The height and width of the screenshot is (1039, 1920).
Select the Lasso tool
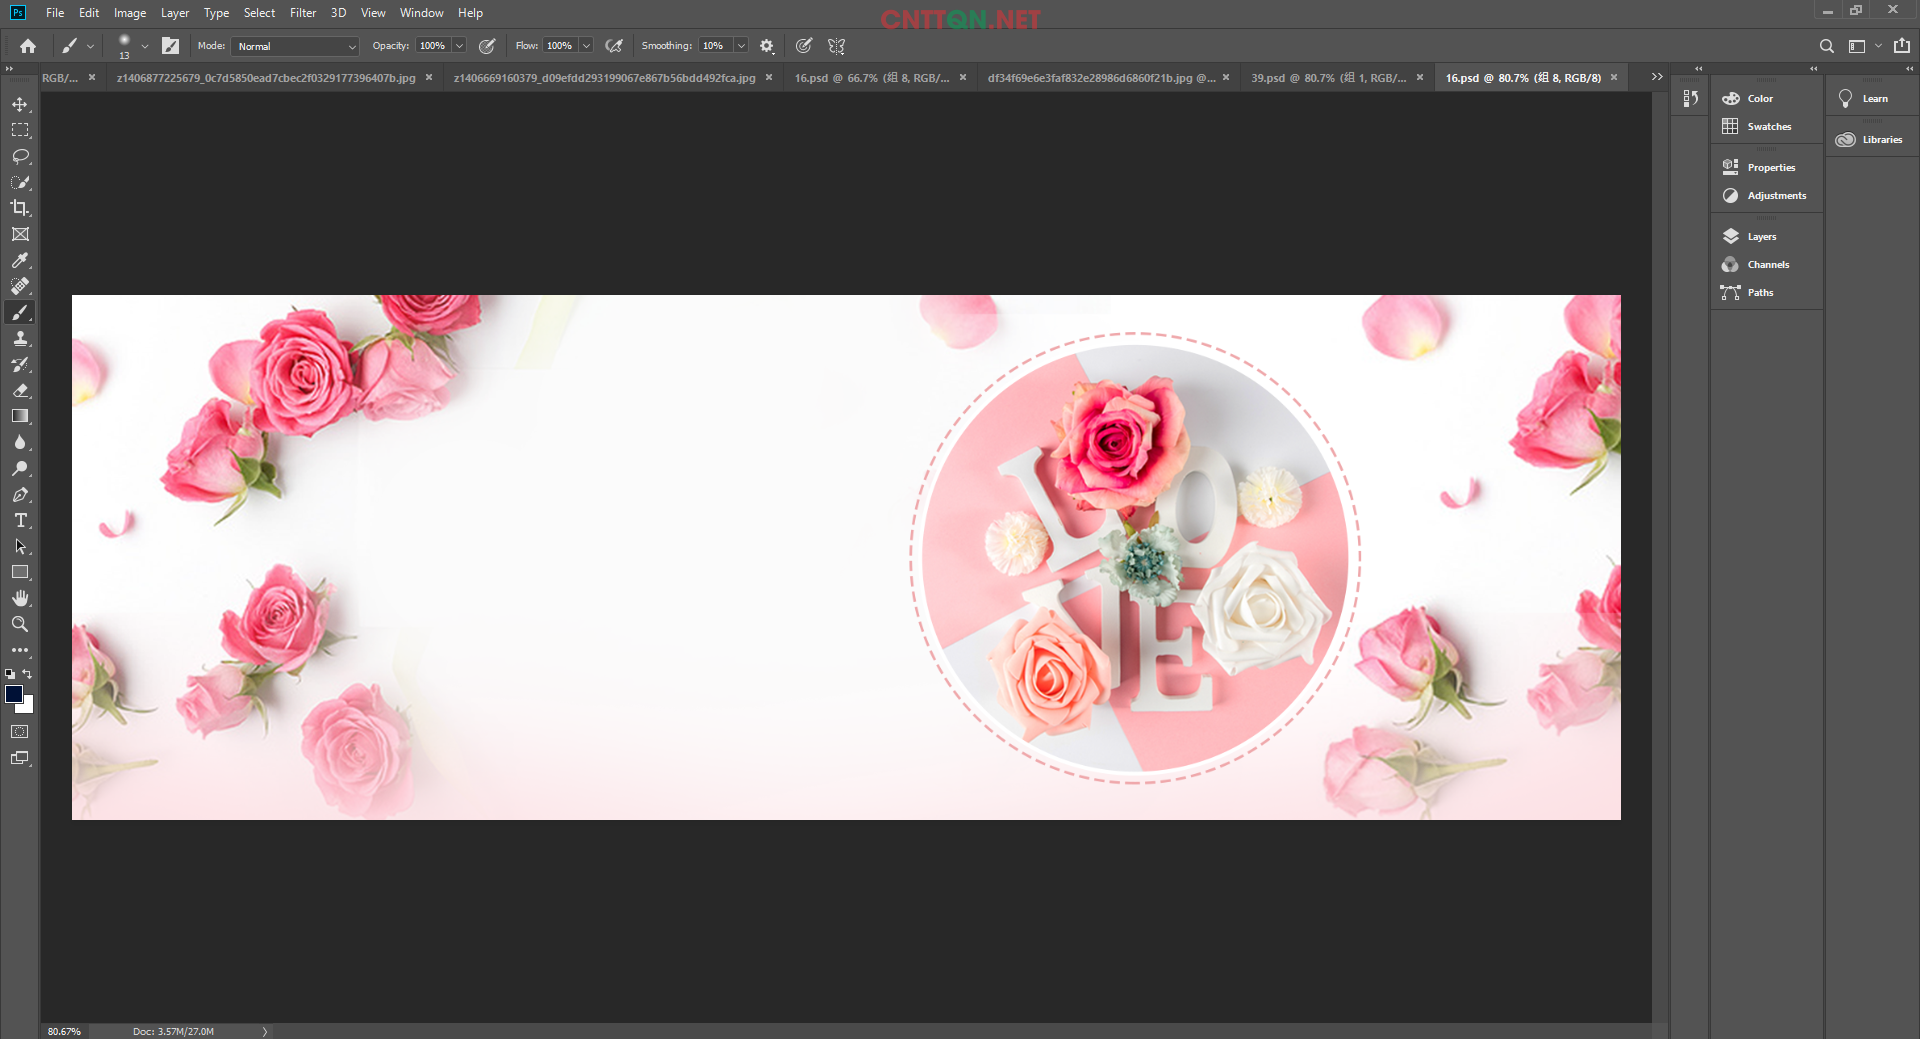pyautogui.click(x=20, y=156)
